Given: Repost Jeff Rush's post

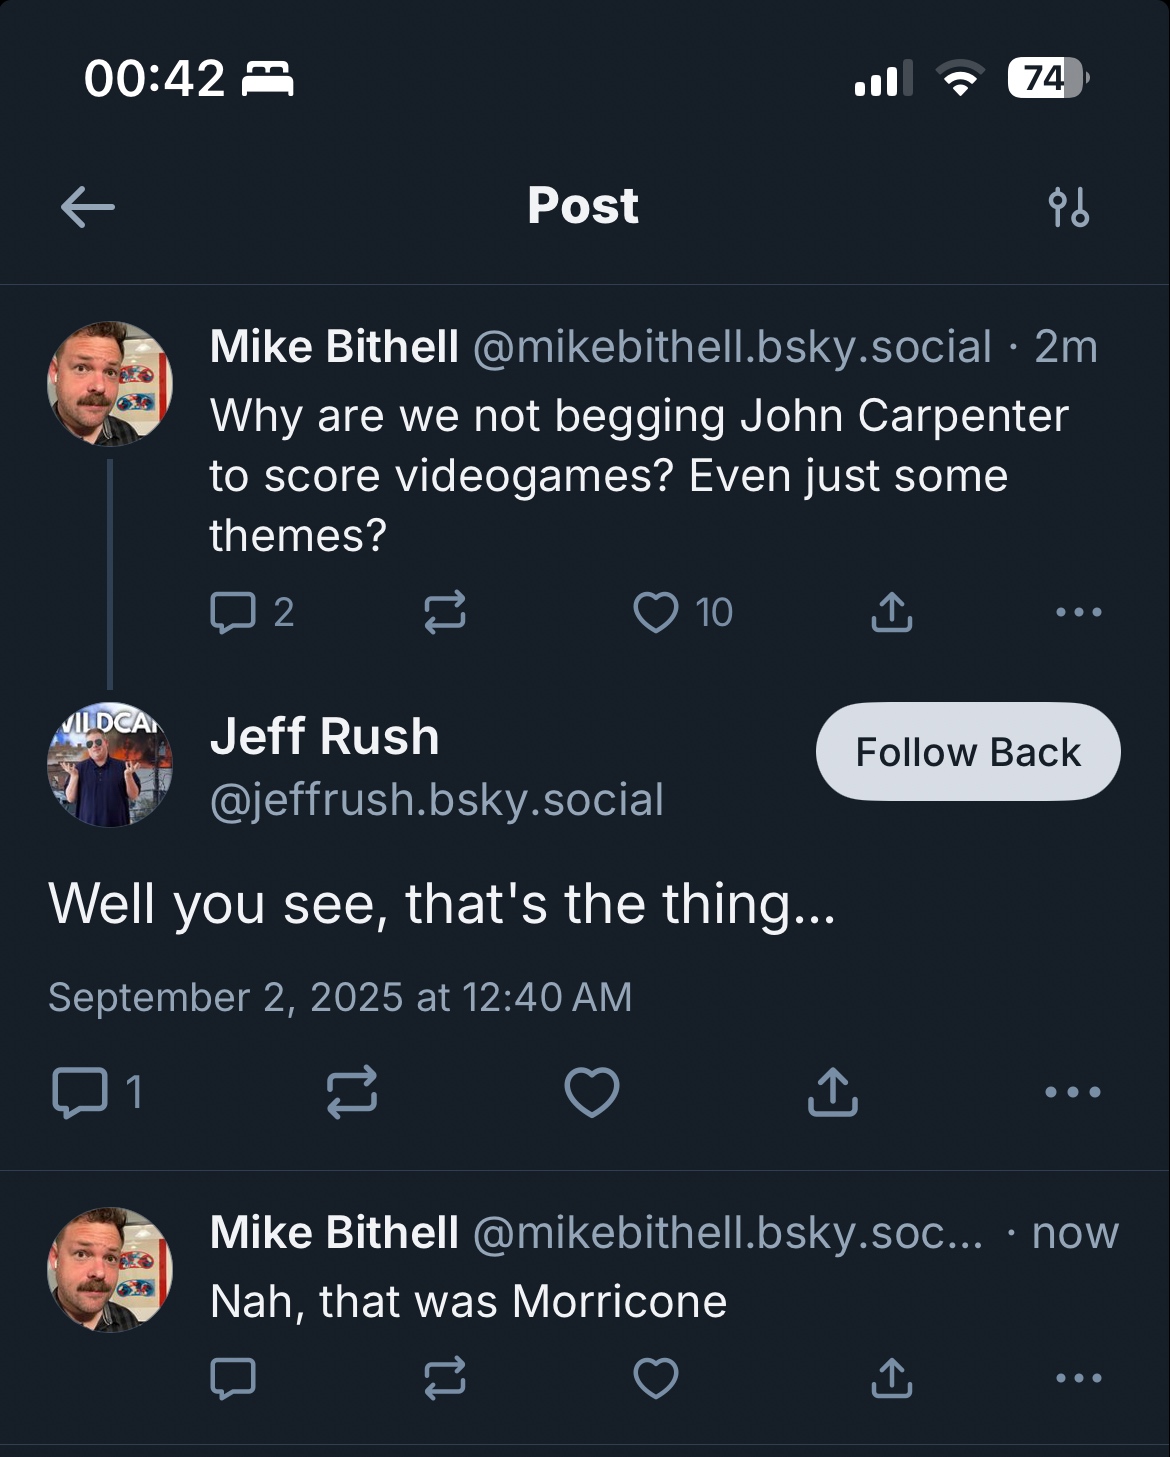Looking at the screenshot, I should (x=352, y=1092).
